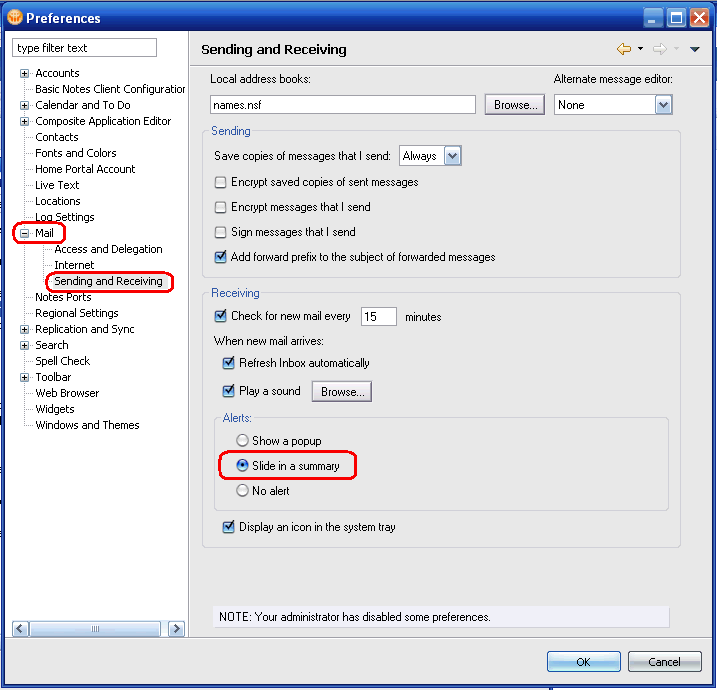This screenshot has width=717, height=690.
Task: Toggle Add forward prefix checkbox
Action: [x=220, y=257]
